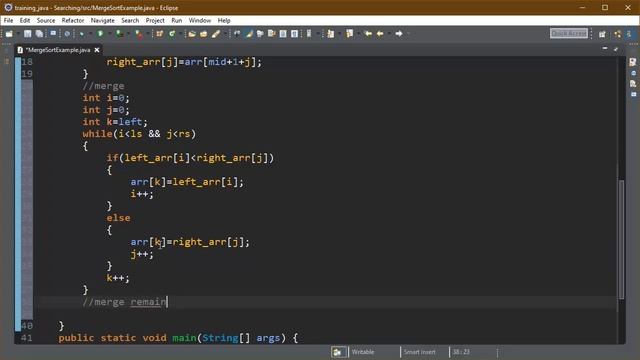Click the Search flashlight toolbar icon

pyautogui.click(x=216, y=34)
